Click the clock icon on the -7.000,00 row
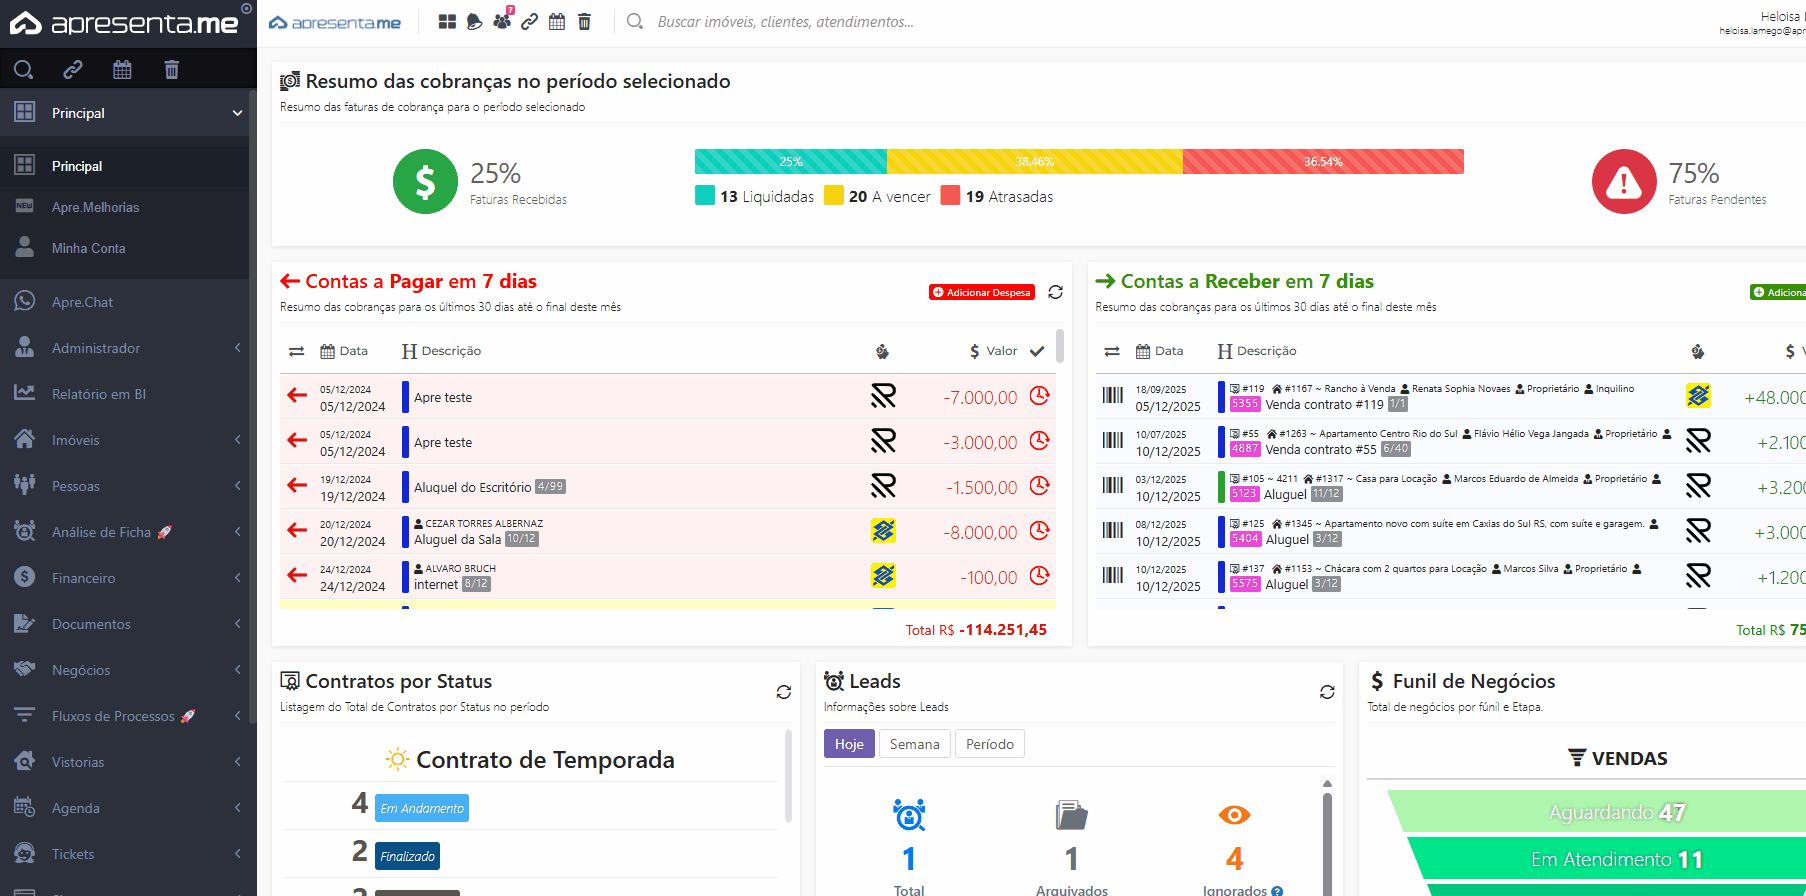Screen dimensions: 1806x896 pyautogui.click(x=1040, y=396)
